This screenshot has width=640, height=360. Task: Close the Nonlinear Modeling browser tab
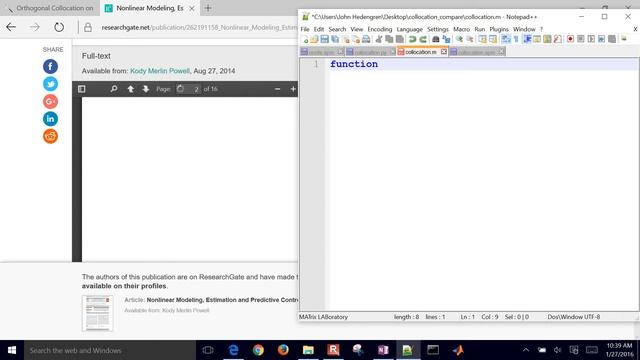192,9
